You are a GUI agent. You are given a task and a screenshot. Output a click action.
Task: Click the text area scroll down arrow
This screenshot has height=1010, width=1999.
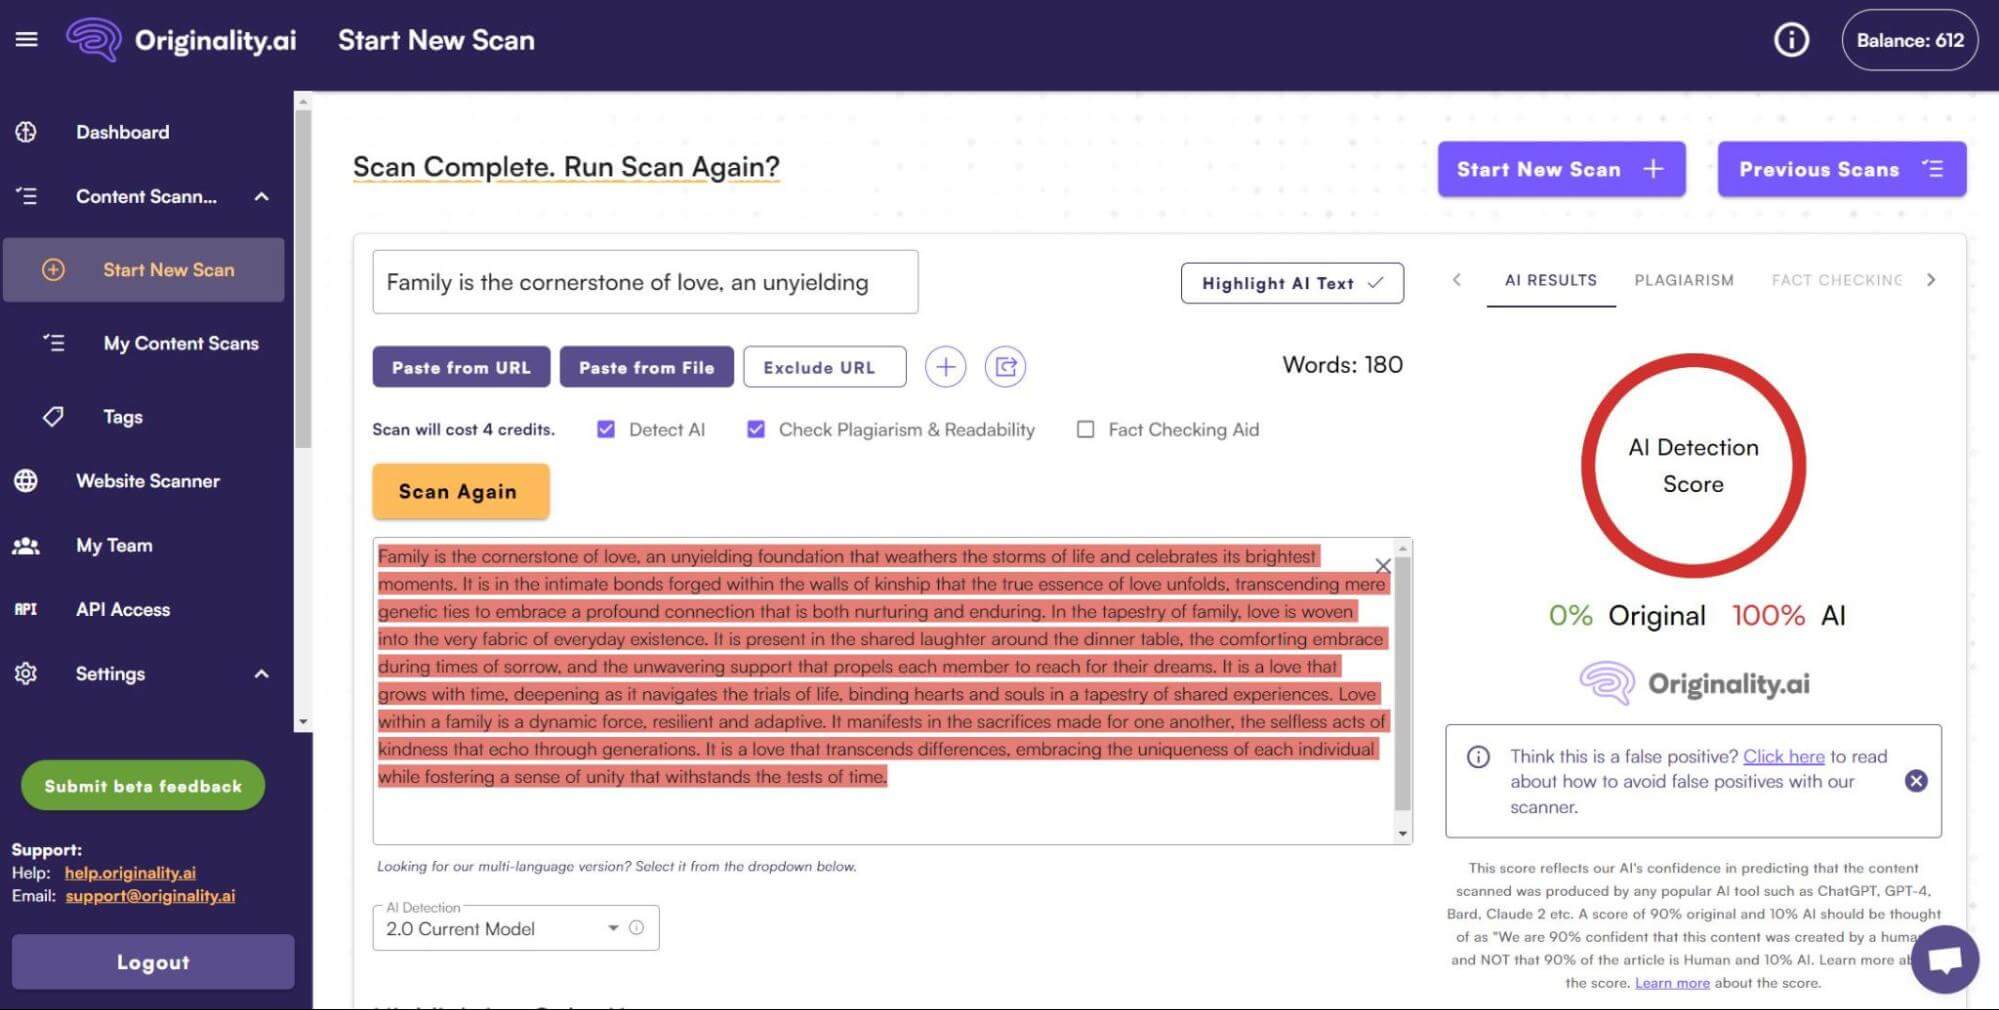click(1402, 833)
